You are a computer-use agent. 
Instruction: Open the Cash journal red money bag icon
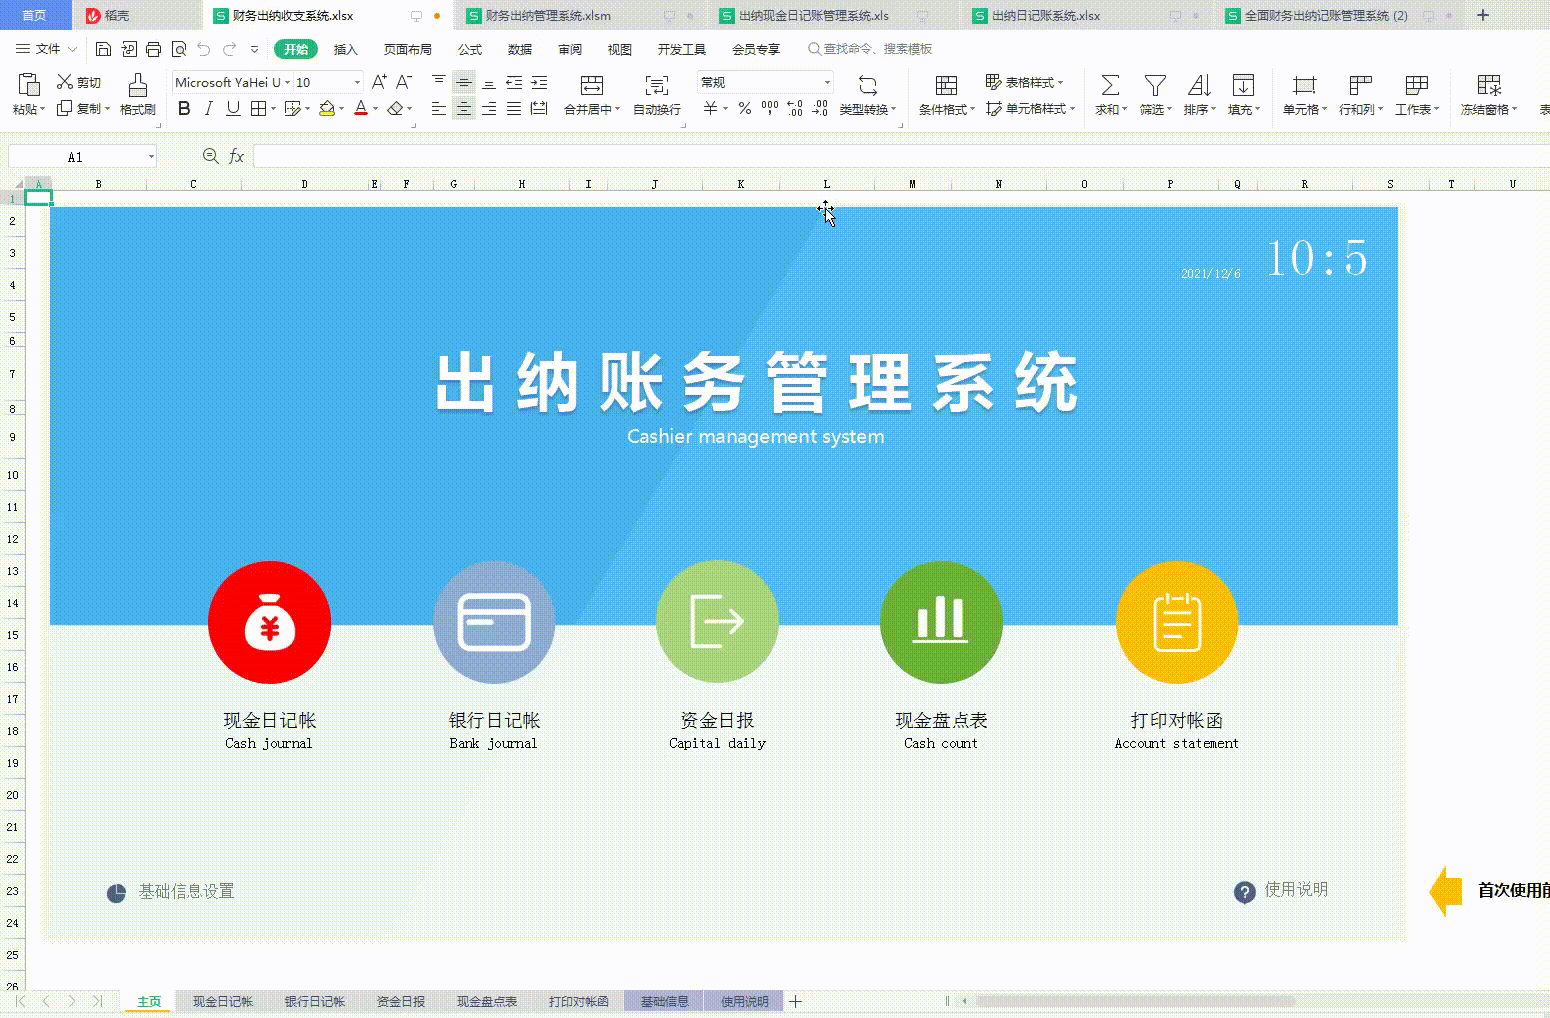point(268,621)
